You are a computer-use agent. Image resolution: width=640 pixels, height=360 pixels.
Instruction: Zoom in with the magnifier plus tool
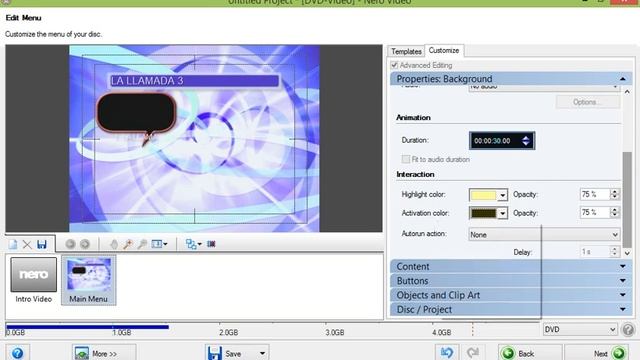128,244
